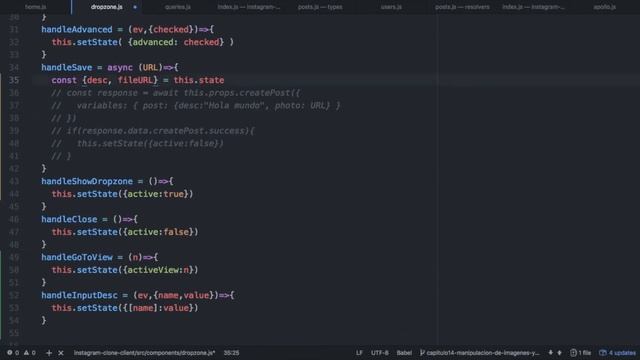The image size is (640, 360).
Task: Click the dropzone.js file path in status bar
Action: pyautogui.click(x=144, y=353)
